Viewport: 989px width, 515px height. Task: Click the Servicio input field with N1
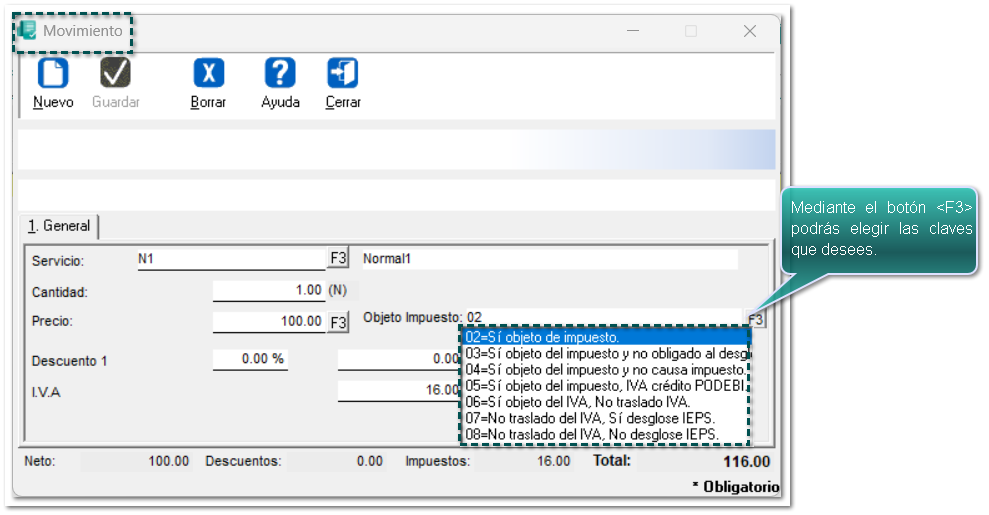pos(230,259)
